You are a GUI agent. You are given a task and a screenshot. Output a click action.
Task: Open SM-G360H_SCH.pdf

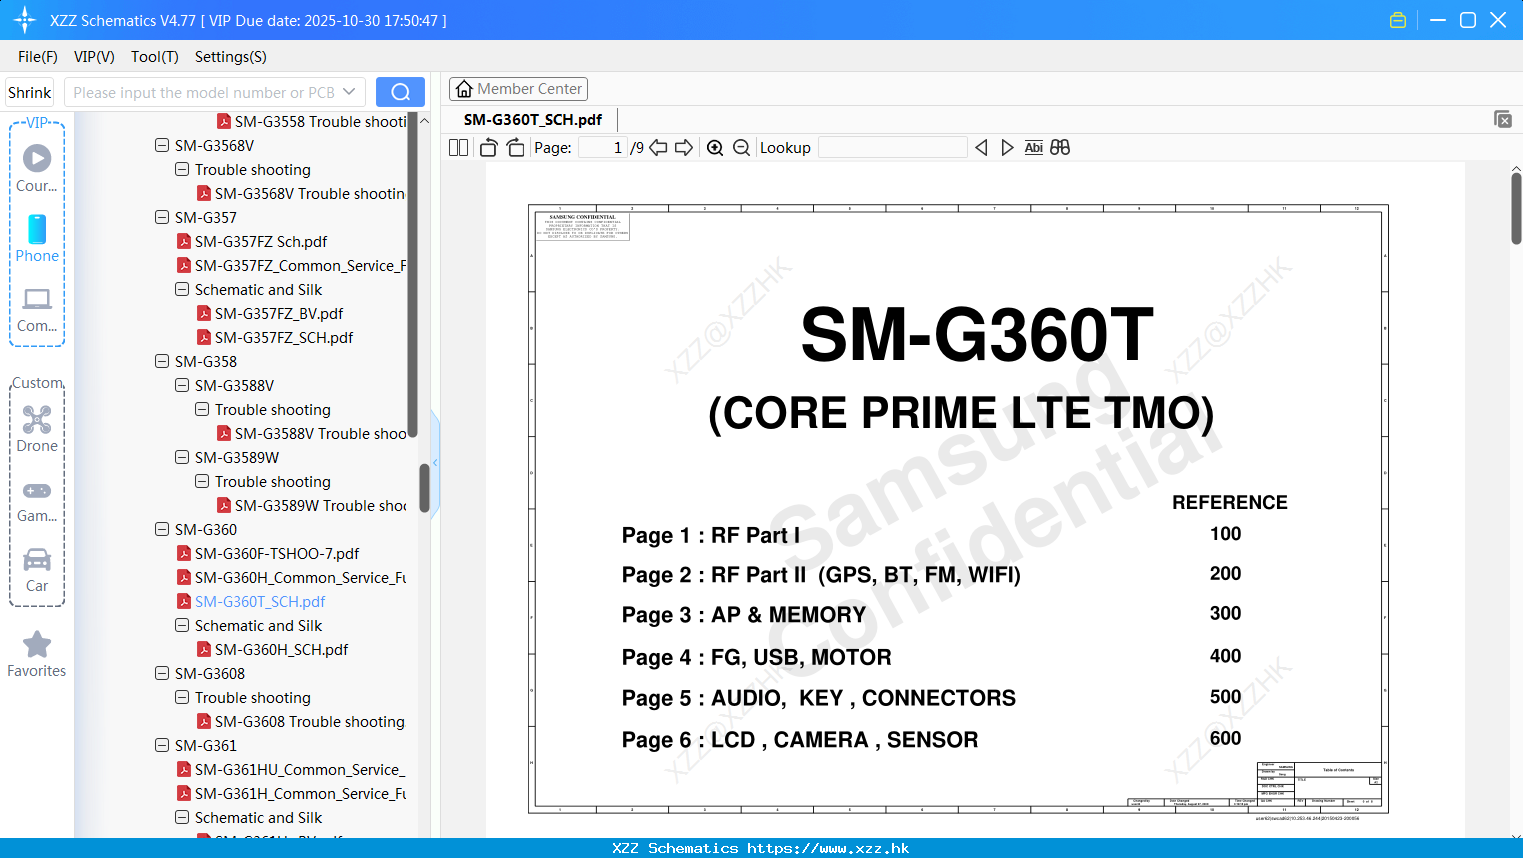pos(281,649)
